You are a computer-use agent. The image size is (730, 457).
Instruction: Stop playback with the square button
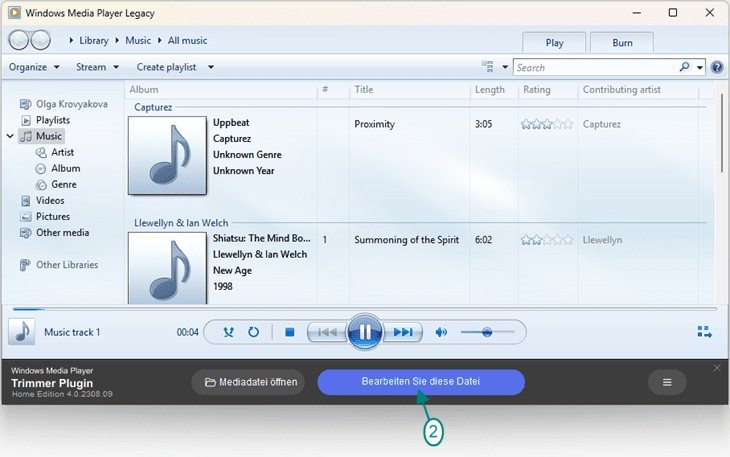[x=290, y=332]
